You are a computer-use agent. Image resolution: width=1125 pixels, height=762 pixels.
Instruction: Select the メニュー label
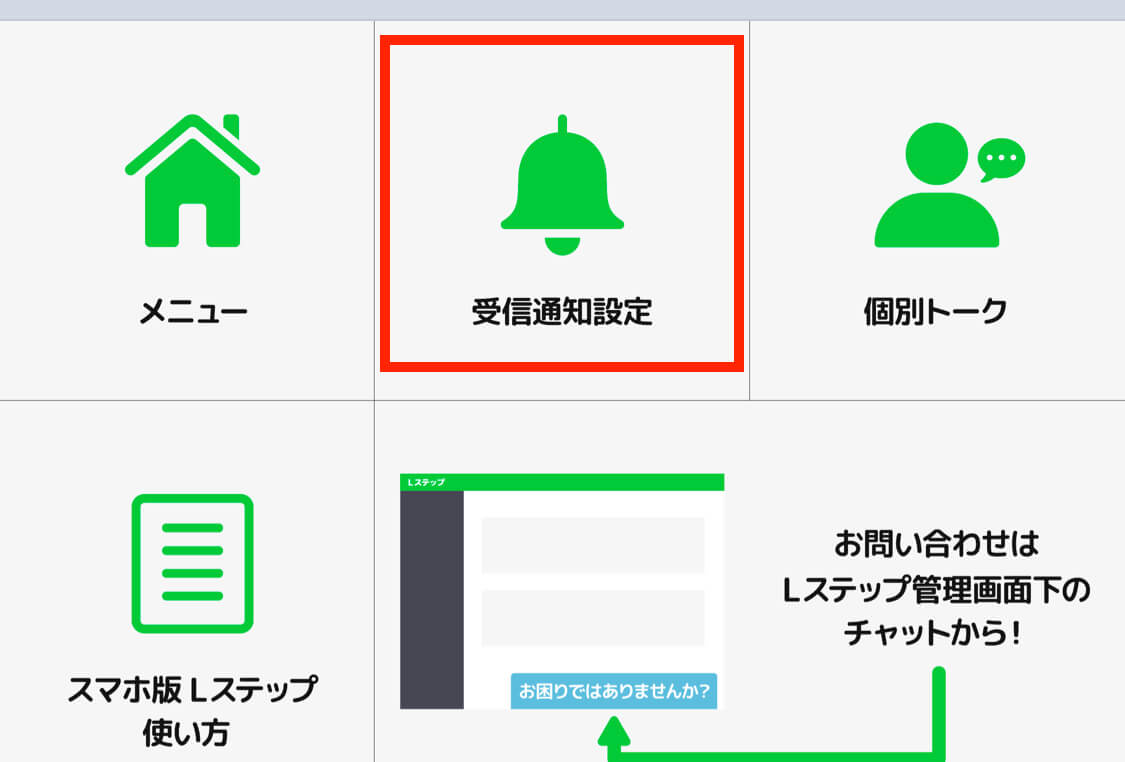pos(193,311)
